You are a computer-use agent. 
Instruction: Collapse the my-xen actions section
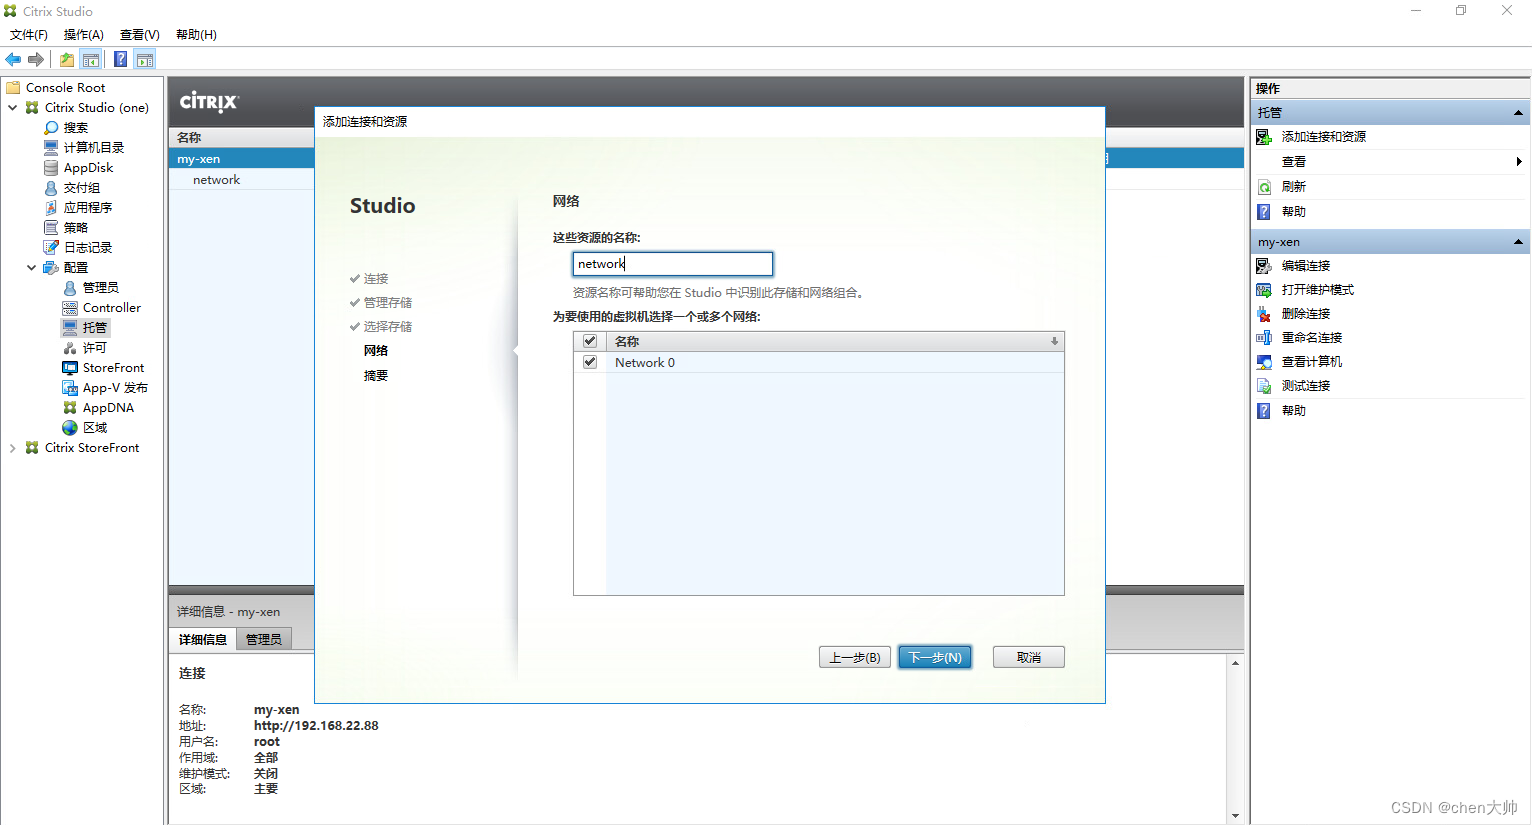click(x=1518, y=242)
